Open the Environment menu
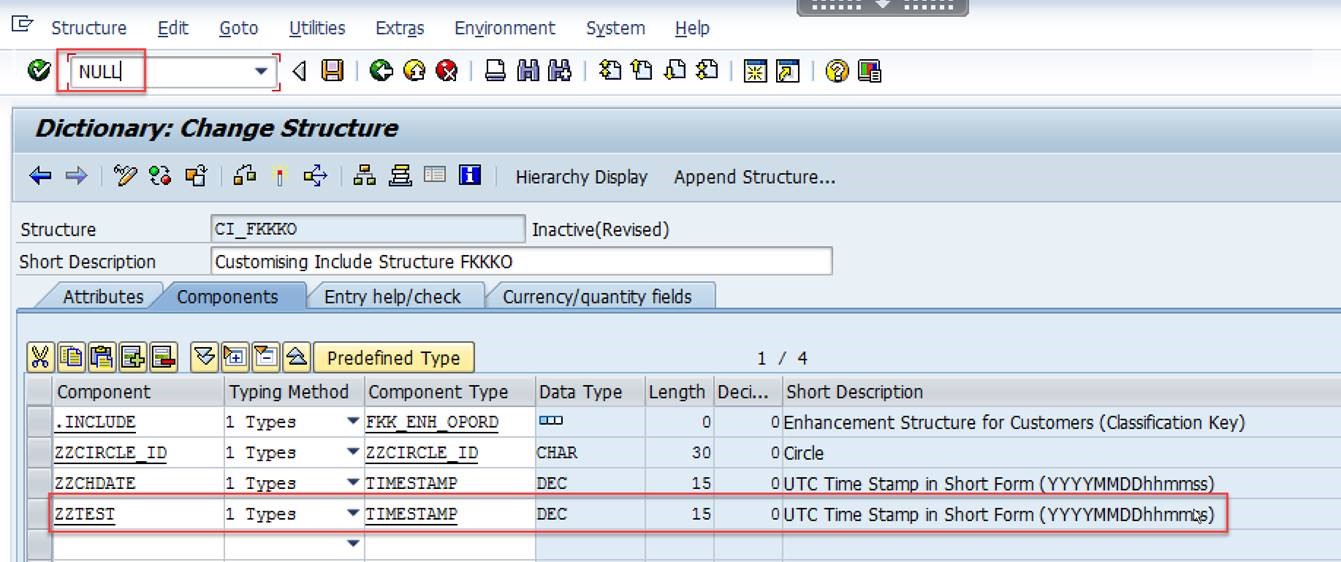 [x=506, y=28]
